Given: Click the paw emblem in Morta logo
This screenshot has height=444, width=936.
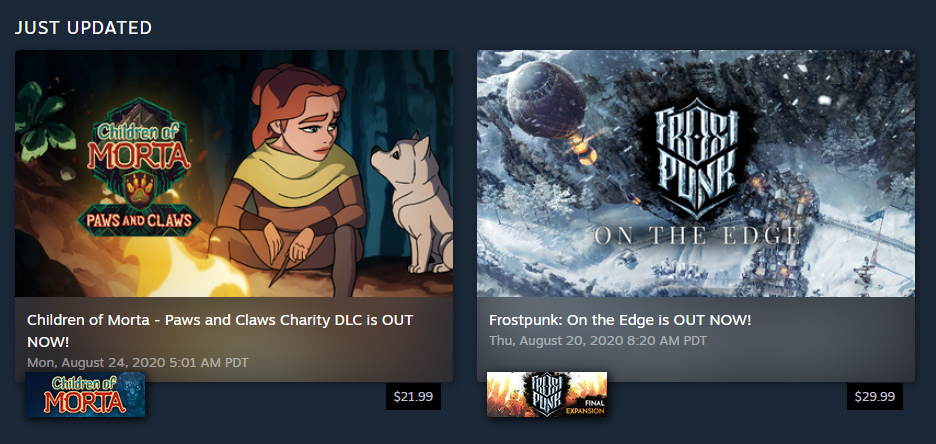Looking at the screenshot, I should tap(140, 189).
